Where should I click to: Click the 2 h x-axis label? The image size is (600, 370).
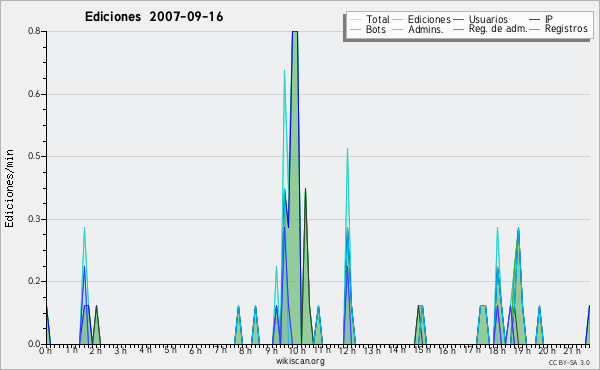[x=96, y=350]
